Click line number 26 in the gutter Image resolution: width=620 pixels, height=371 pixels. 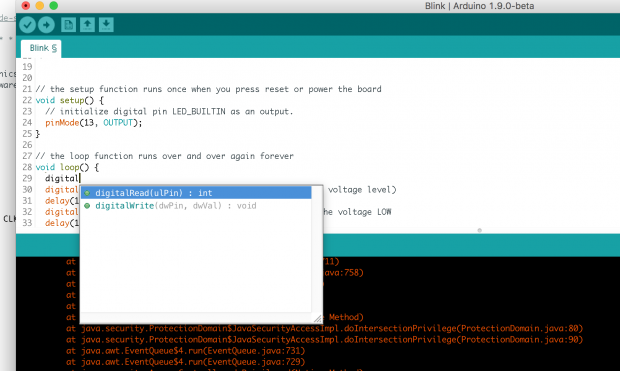point(27,145)
